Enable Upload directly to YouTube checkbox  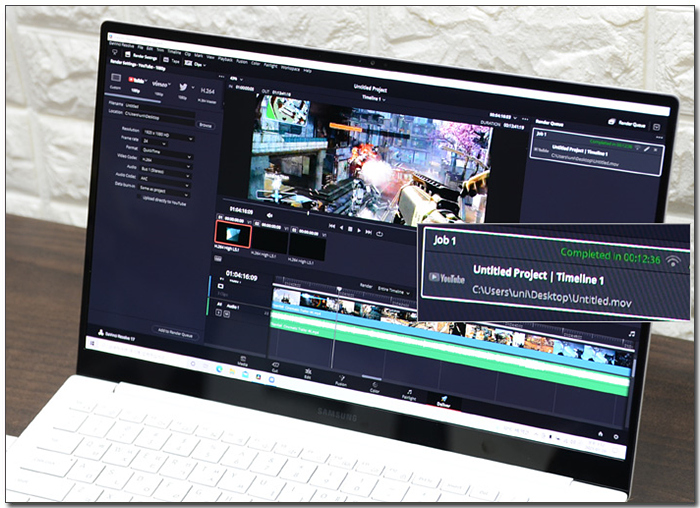click(x=139, y=197)
